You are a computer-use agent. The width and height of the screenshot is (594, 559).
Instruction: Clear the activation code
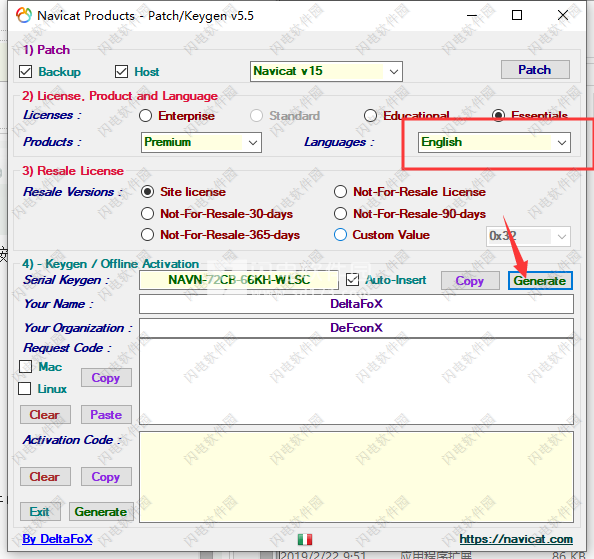[45, 477]
